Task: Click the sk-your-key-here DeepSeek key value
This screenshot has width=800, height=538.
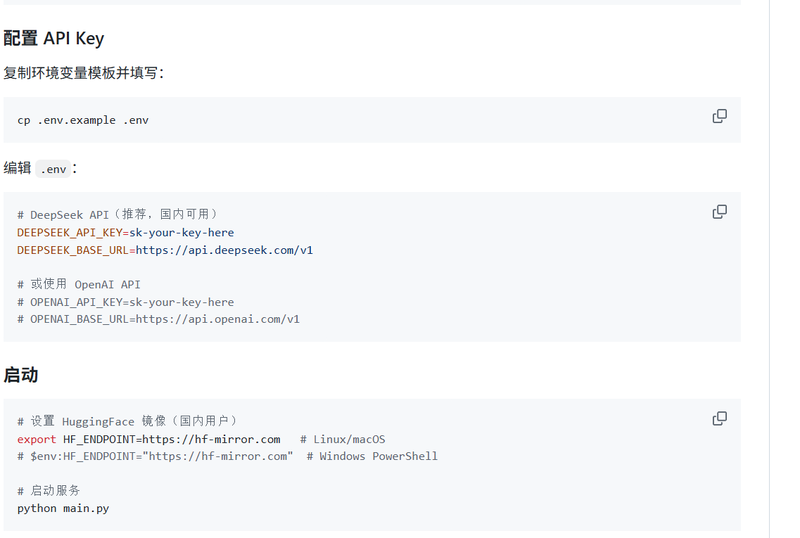Action: [x=182, y=233]
